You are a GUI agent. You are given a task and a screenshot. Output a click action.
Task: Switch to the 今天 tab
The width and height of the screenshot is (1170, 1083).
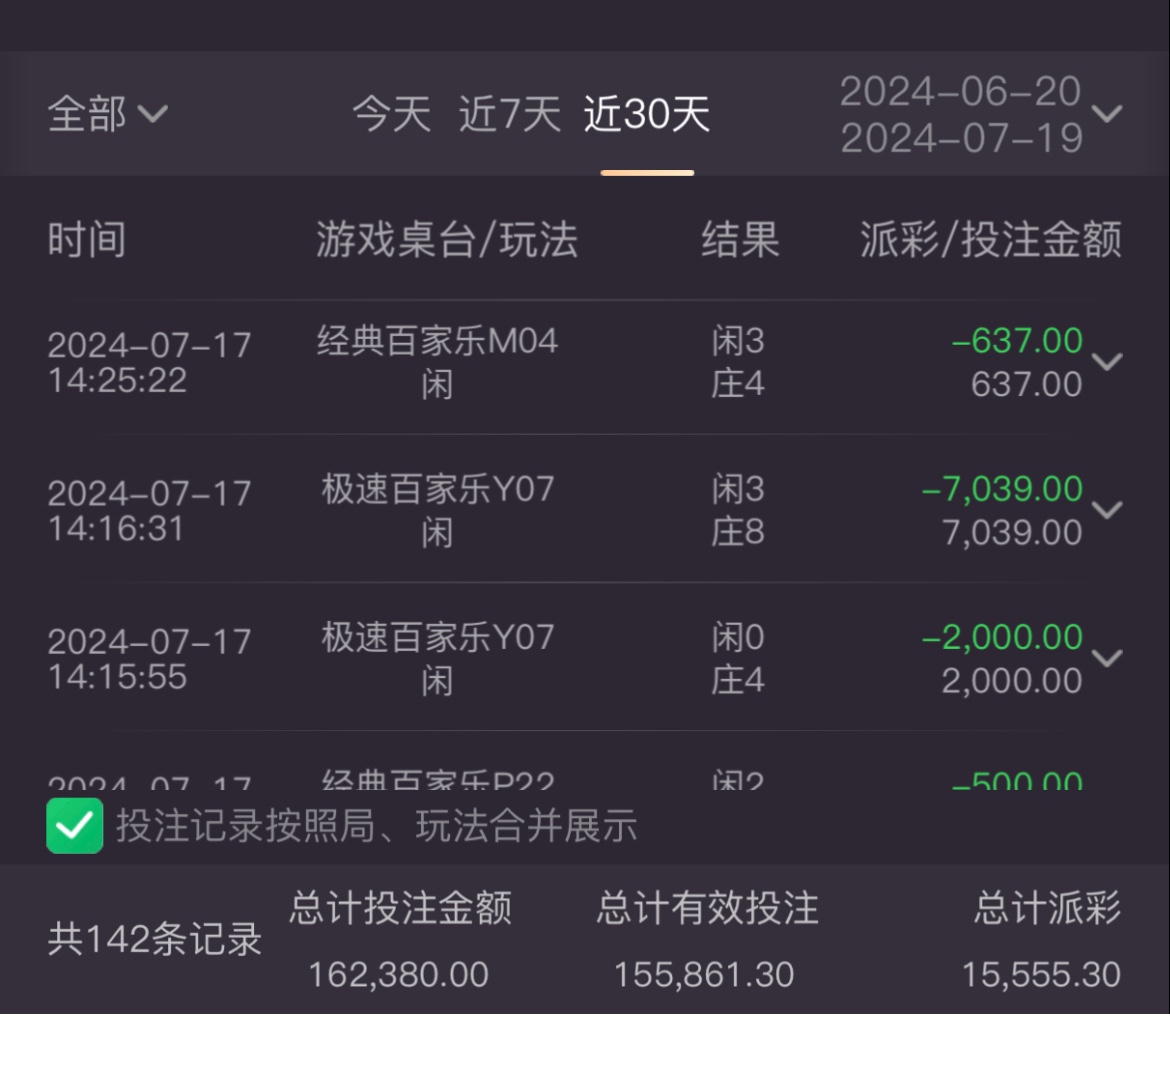[x=391, y=114]
